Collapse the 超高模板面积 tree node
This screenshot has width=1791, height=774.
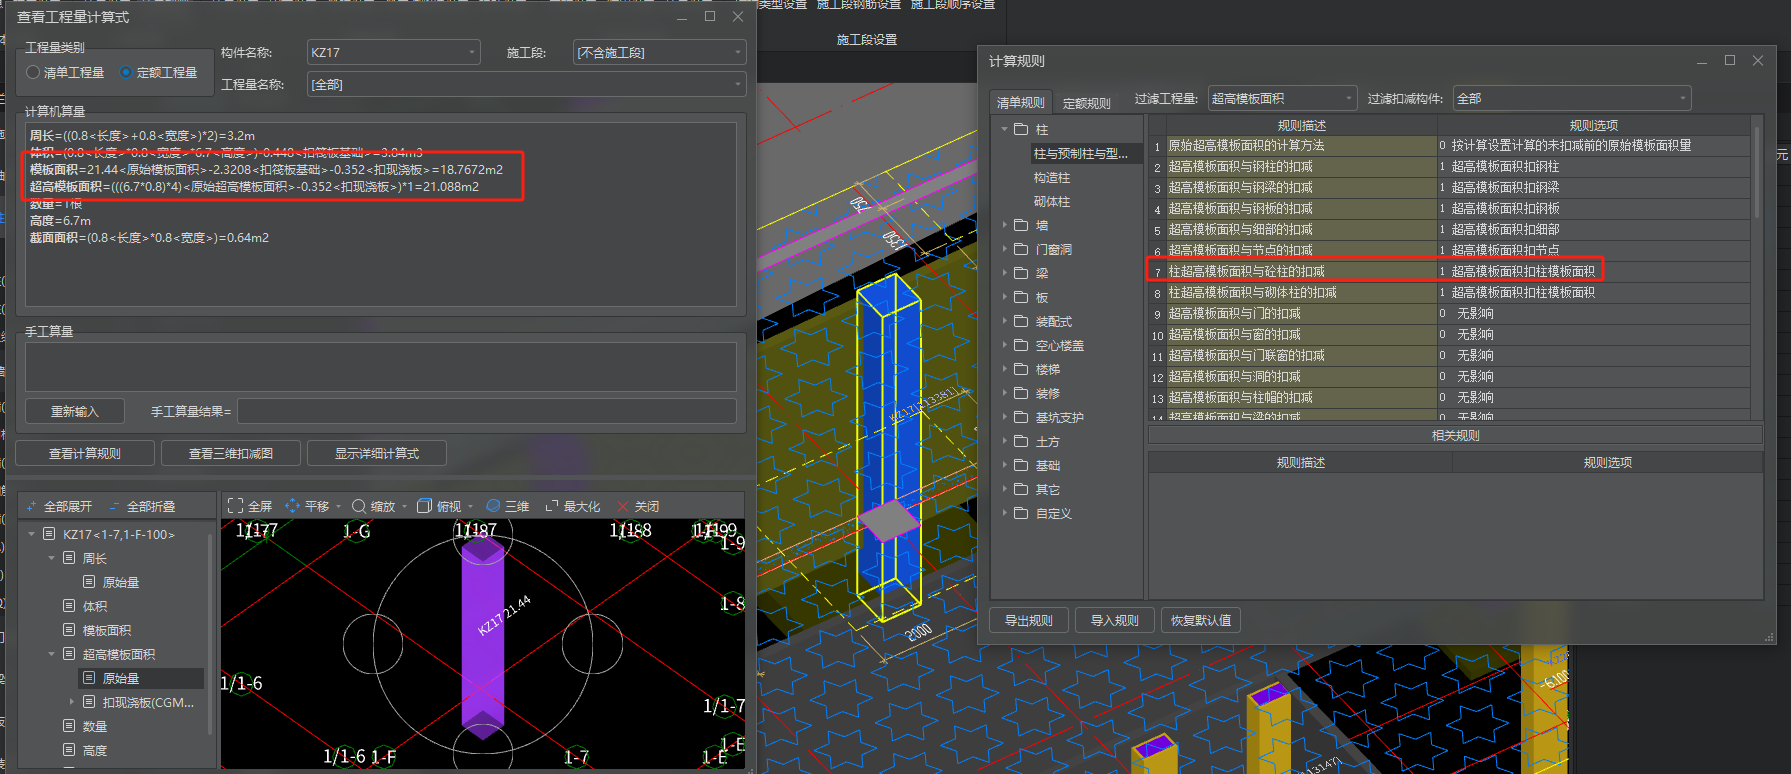[51, 654]
